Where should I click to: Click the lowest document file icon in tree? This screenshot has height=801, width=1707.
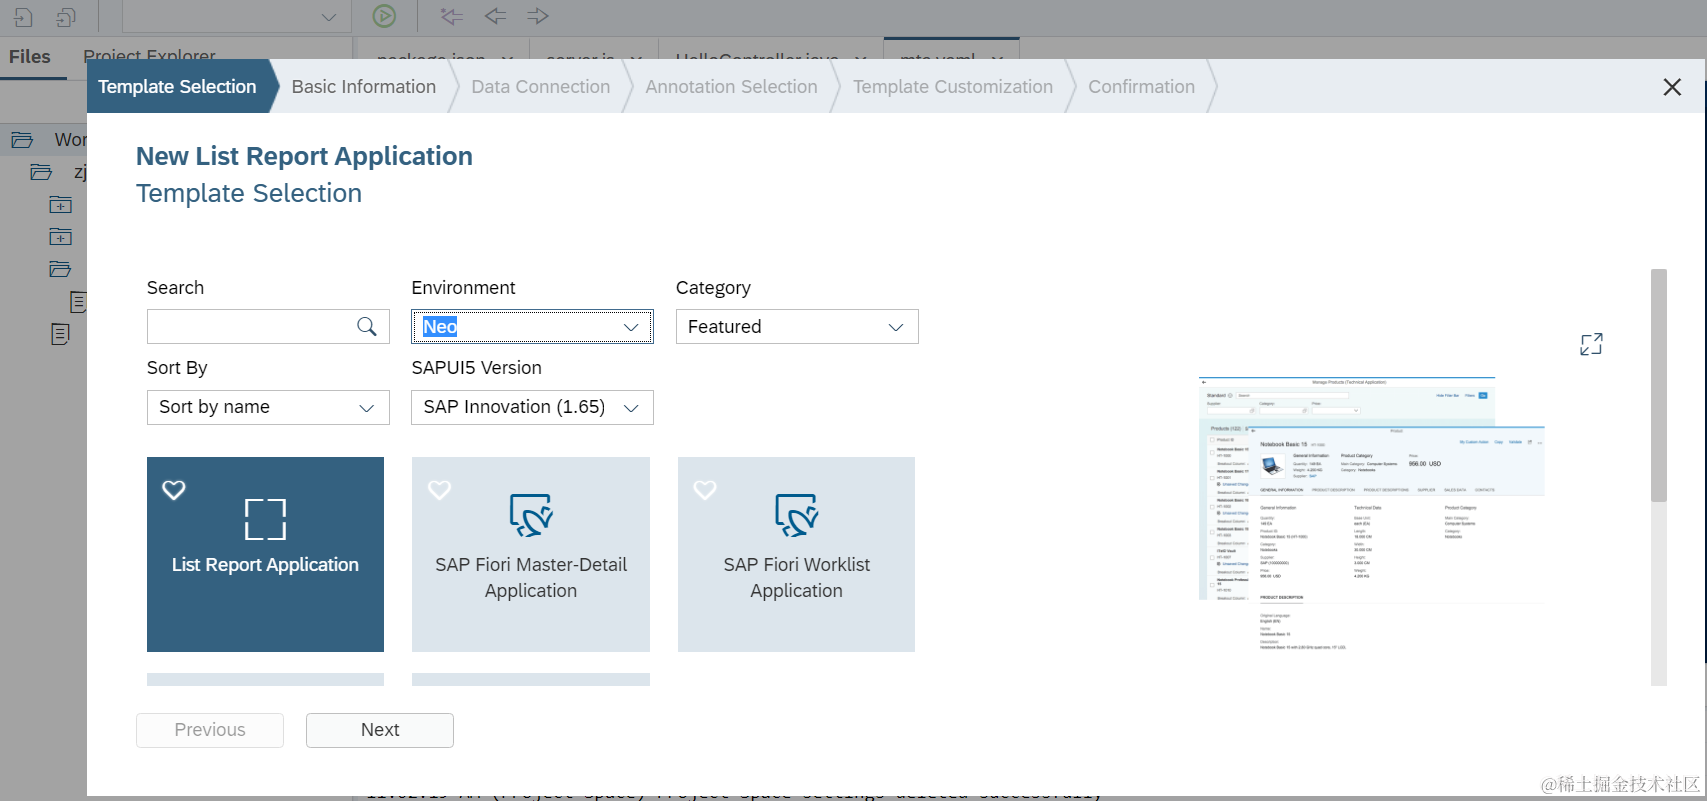coord(61,334)
